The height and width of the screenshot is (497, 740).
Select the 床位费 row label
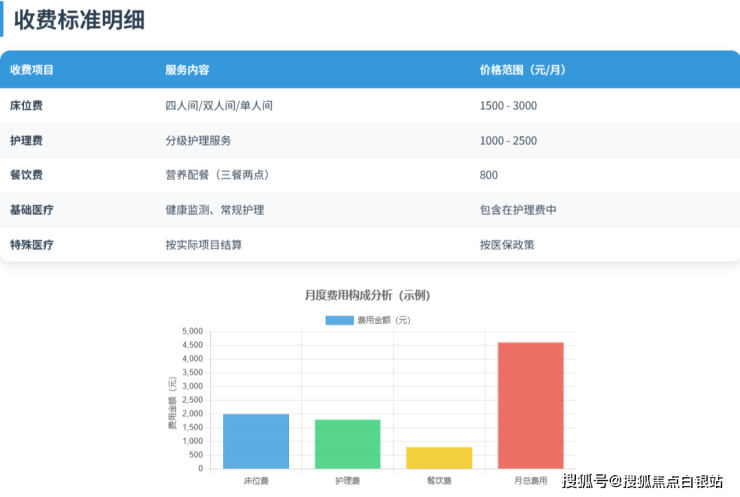[x=26, y=105]
